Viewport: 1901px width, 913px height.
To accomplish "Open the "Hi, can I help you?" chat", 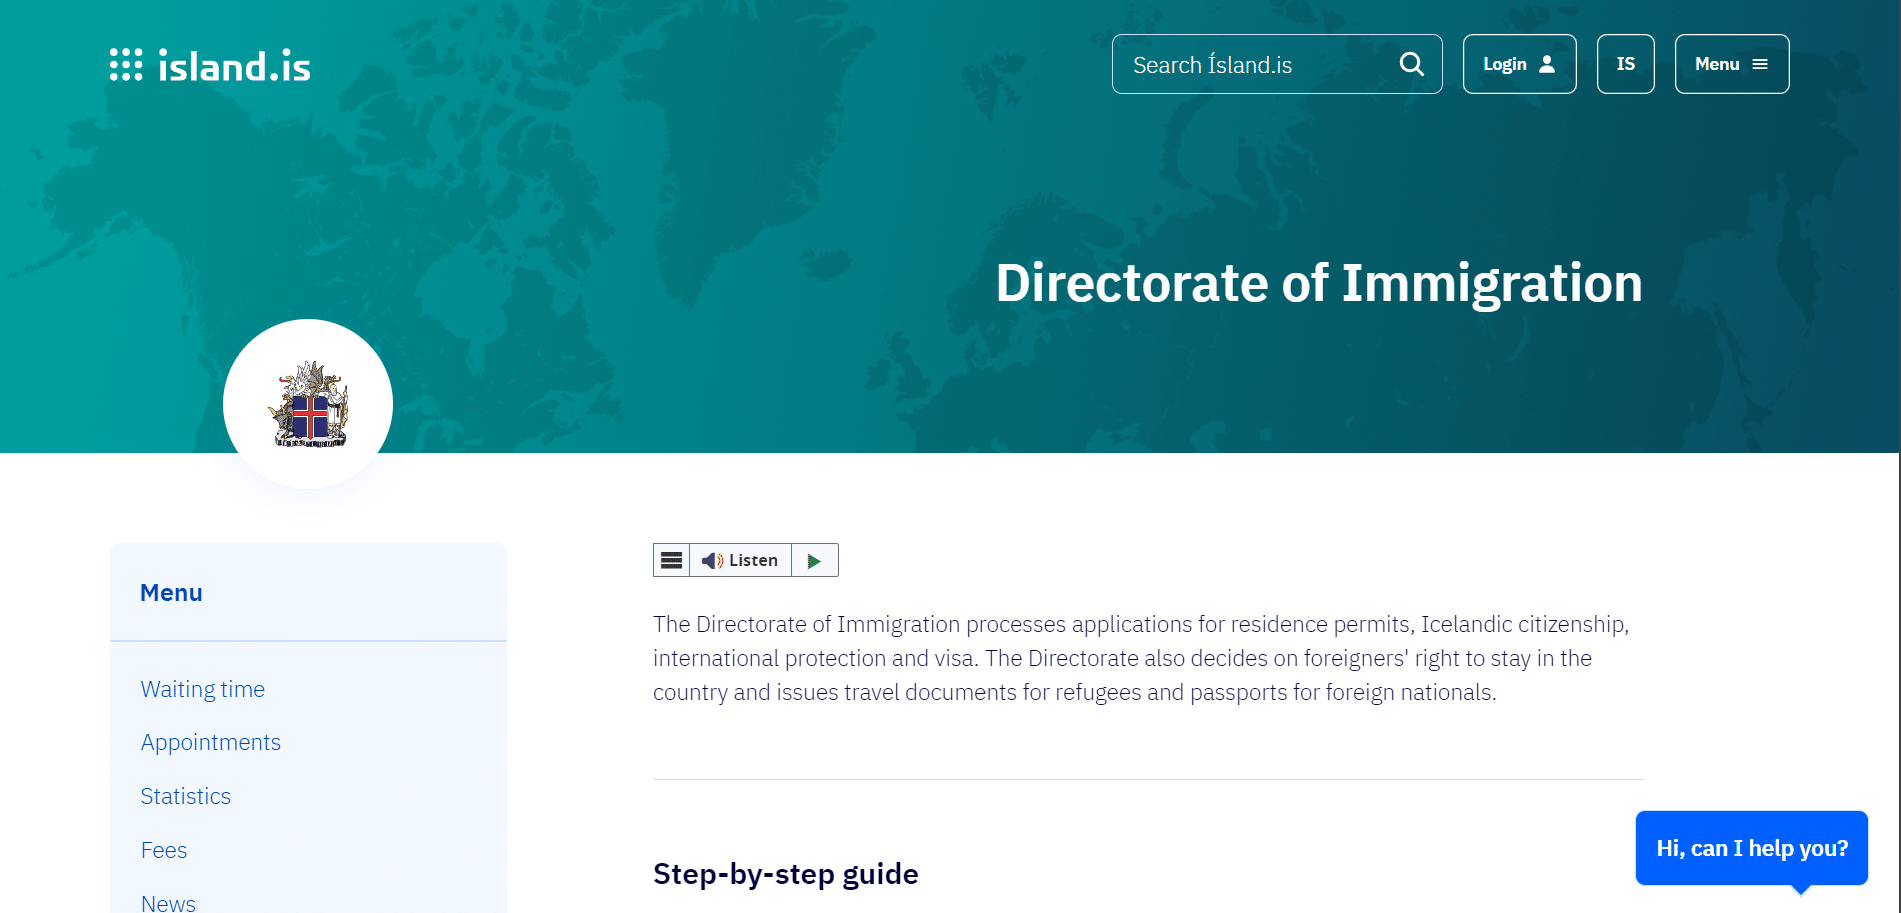I will 1752,848.
